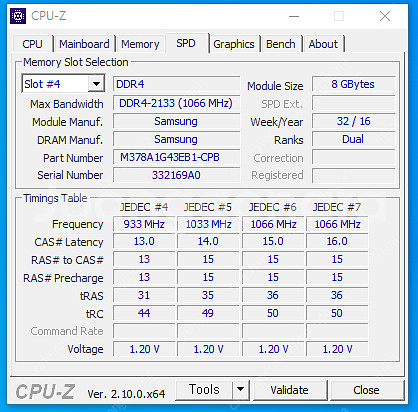Click CAS# Latency 15.0 cell
The height and width of the screenshot is (412, 418).
[273, 241]
